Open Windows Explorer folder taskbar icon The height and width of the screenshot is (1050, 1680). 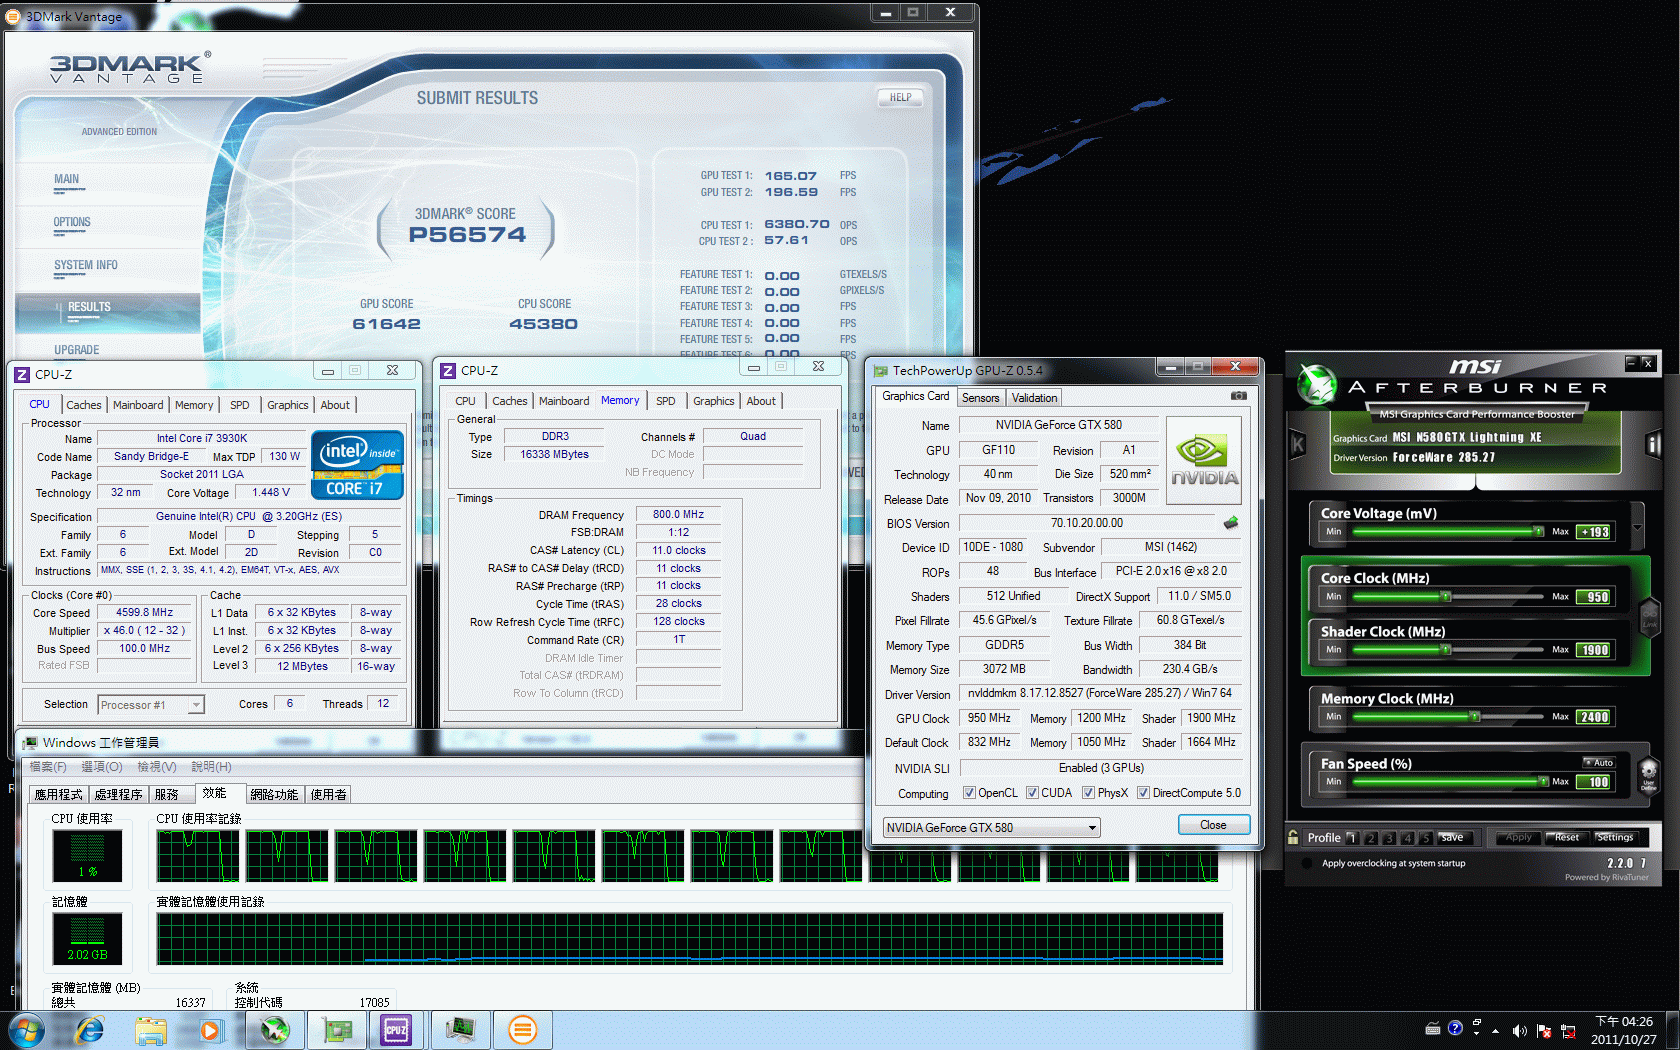coord(151,1030)
